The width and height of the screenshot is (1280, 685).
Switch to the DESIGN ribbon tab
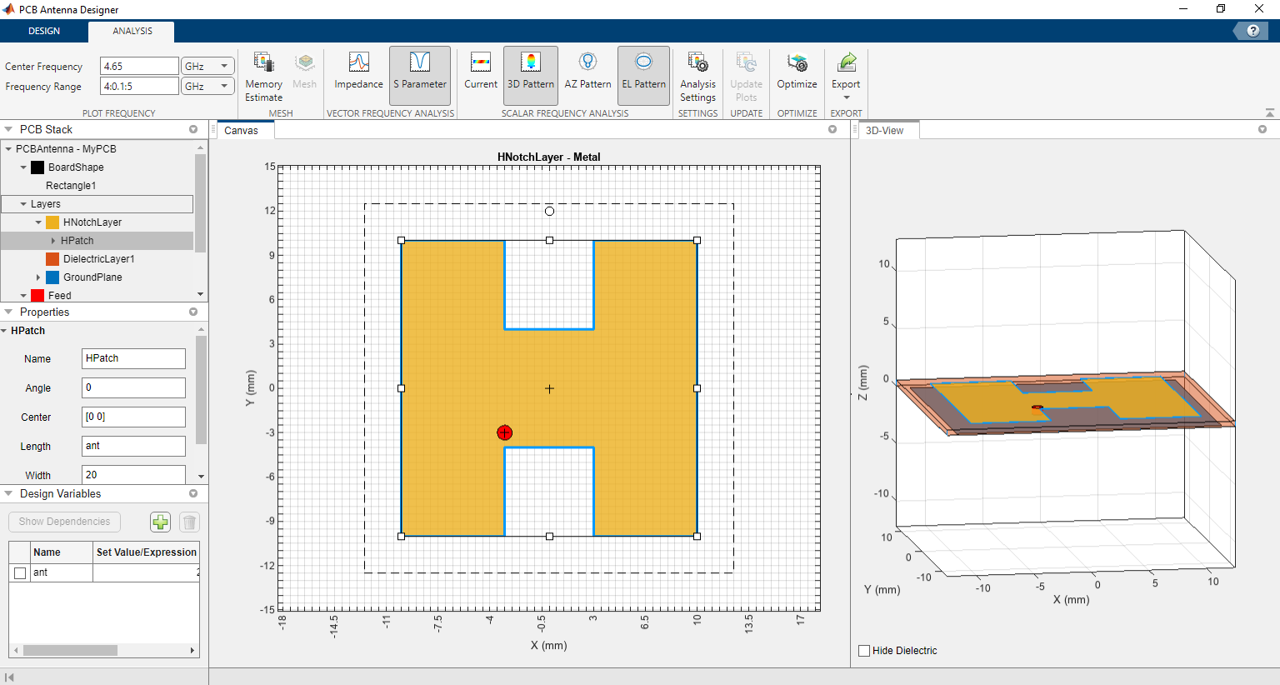44,31
